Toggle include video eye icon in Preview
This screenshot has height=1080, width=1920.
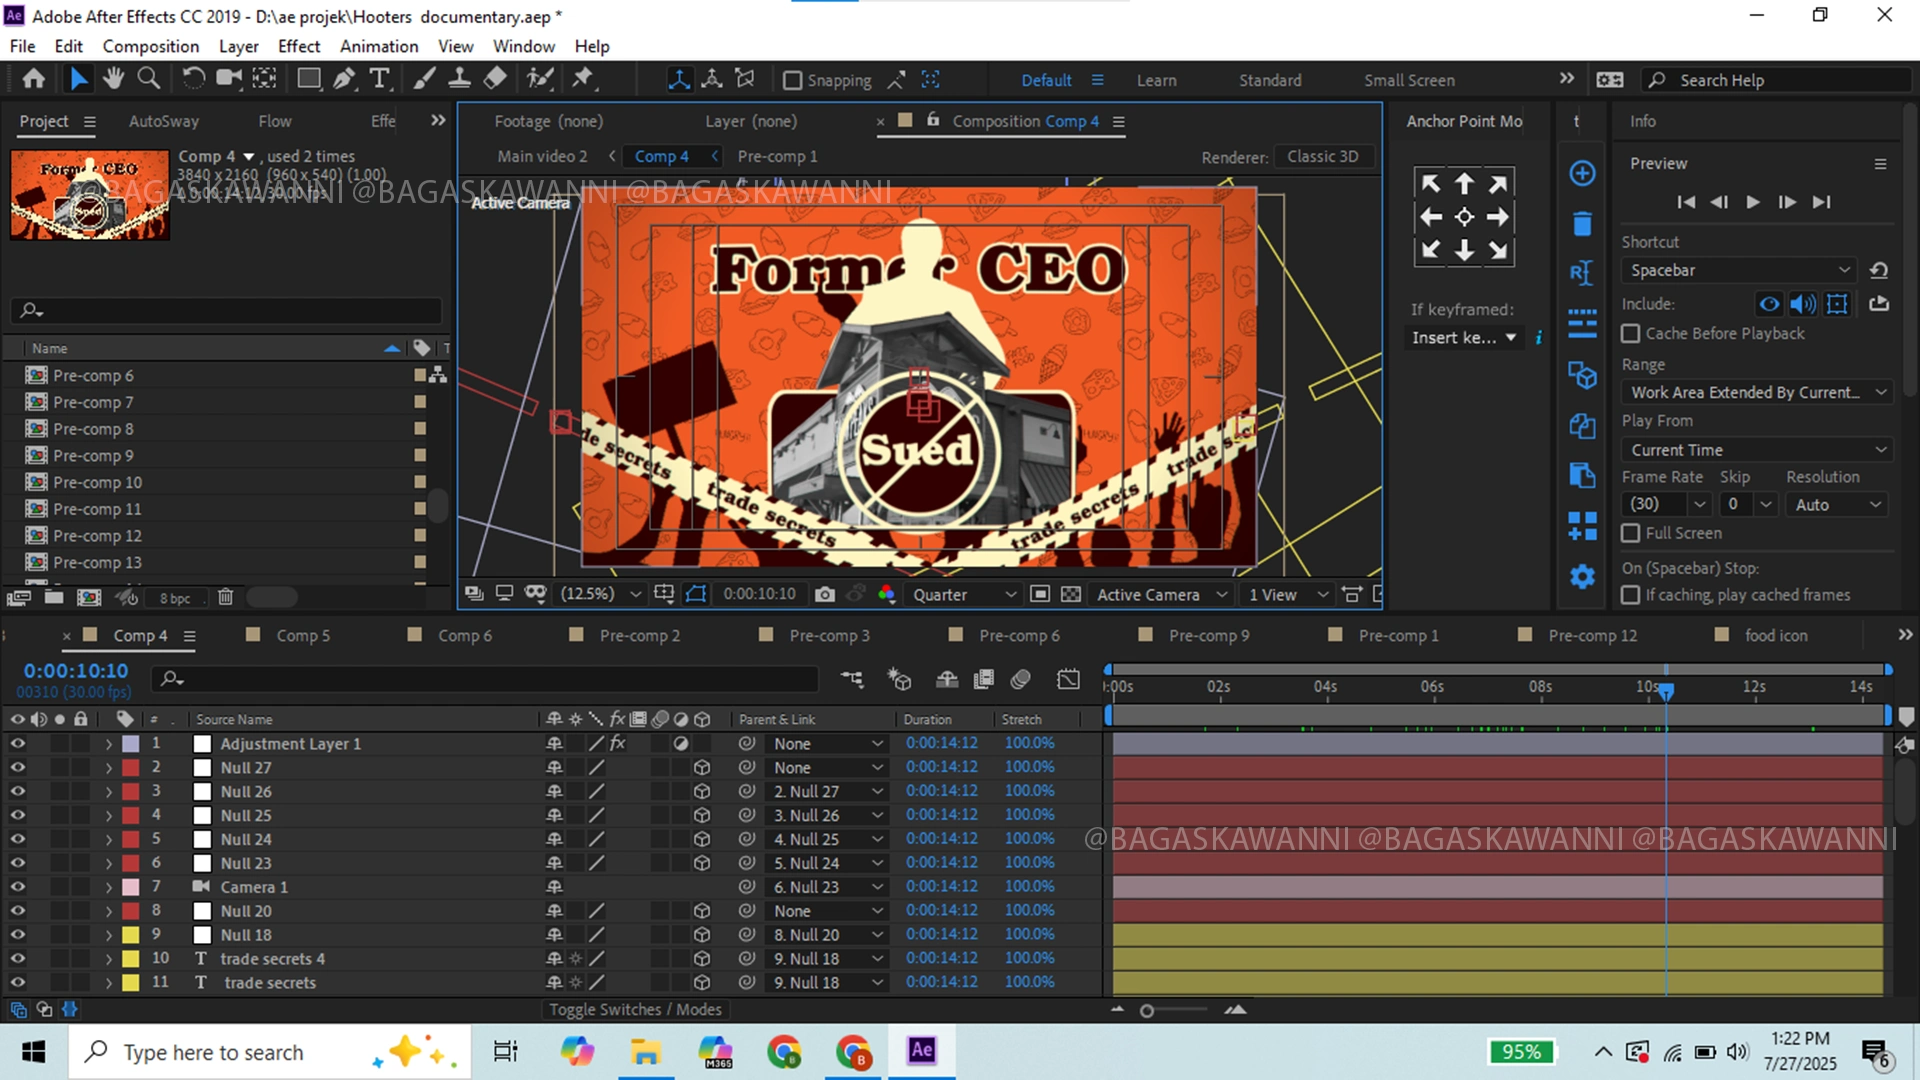click(1769, 304)
